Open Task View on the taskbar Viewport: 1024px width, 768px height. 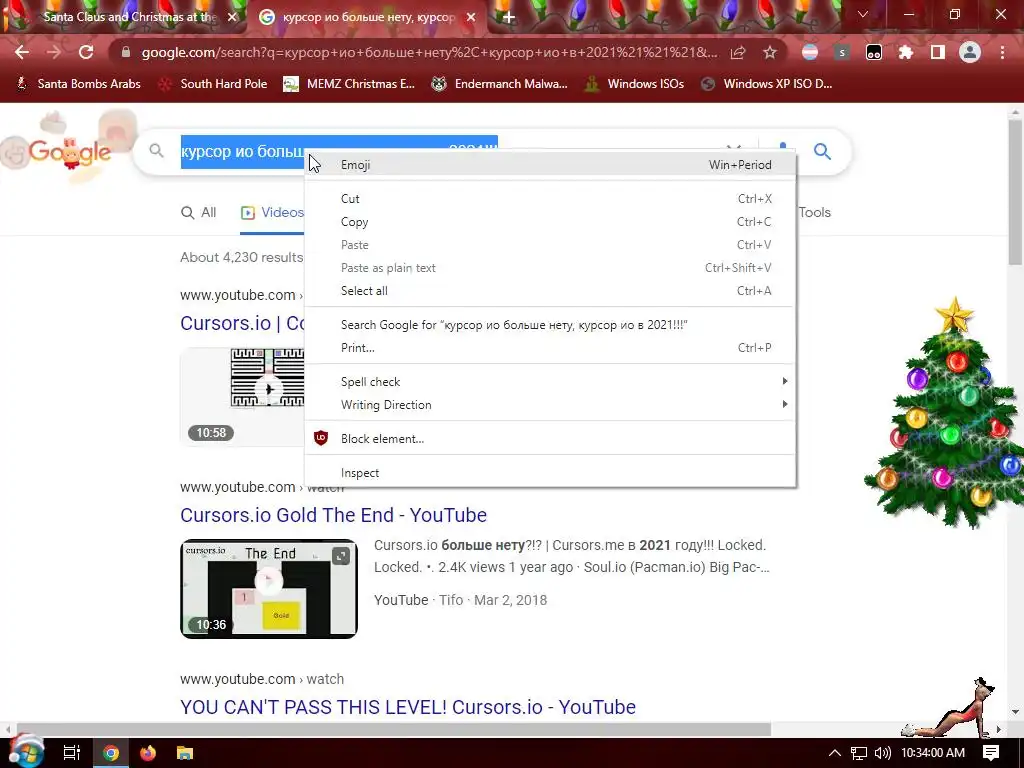pyautogui.click(x=71, y=753)
